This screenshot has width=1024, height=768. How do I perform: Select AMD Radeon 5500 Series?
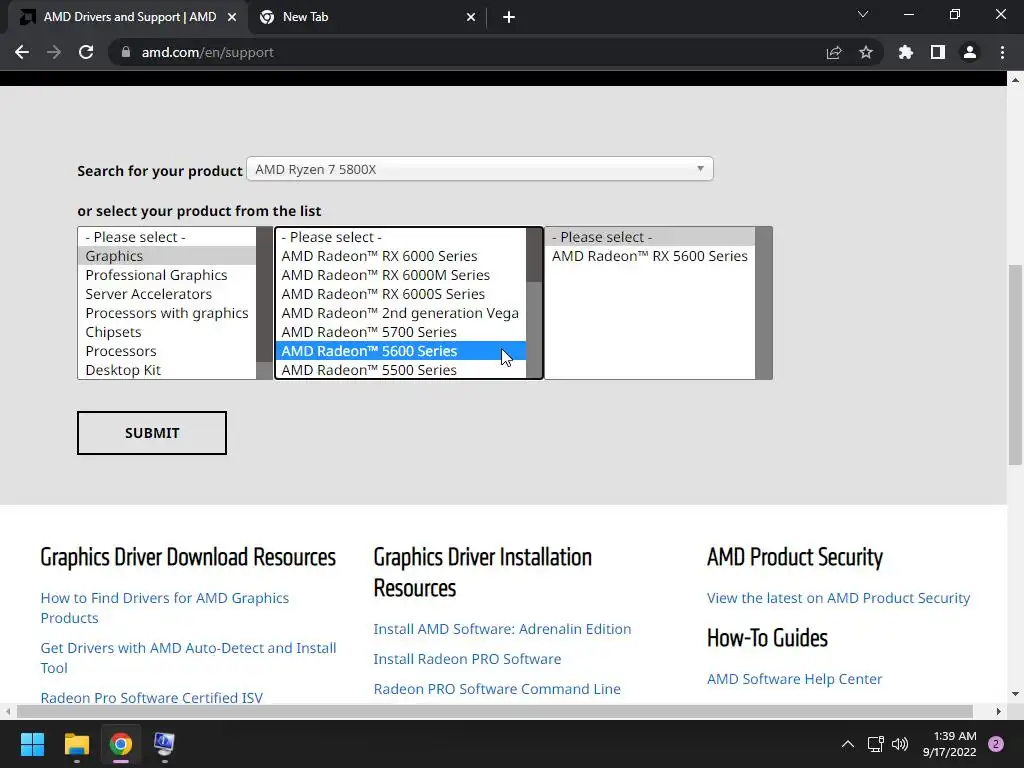(x=401, y=370)
